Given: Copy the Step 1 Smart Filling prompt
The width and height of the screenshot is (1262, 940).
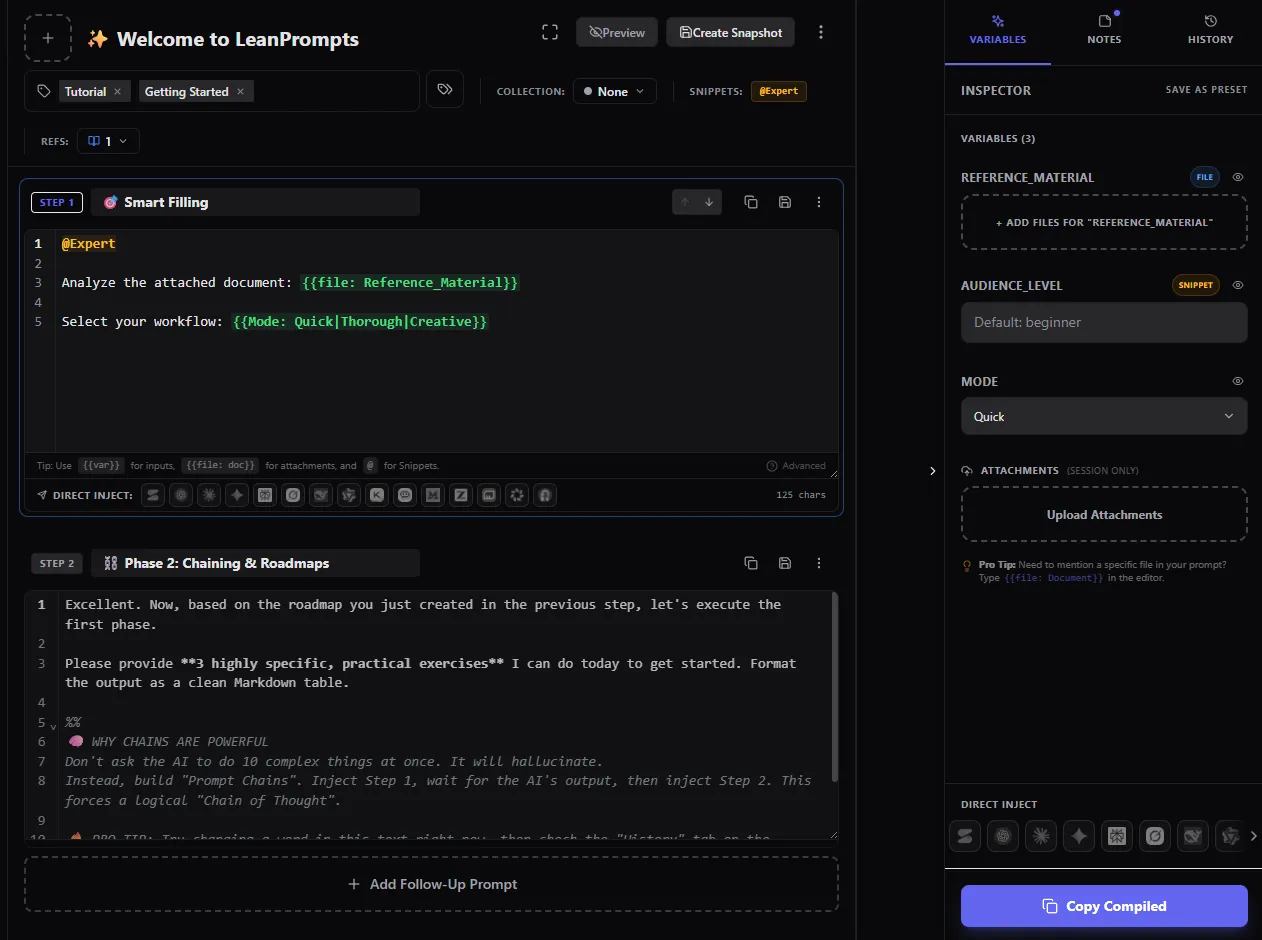Looking at the screenshot, I should pos(751,202).
